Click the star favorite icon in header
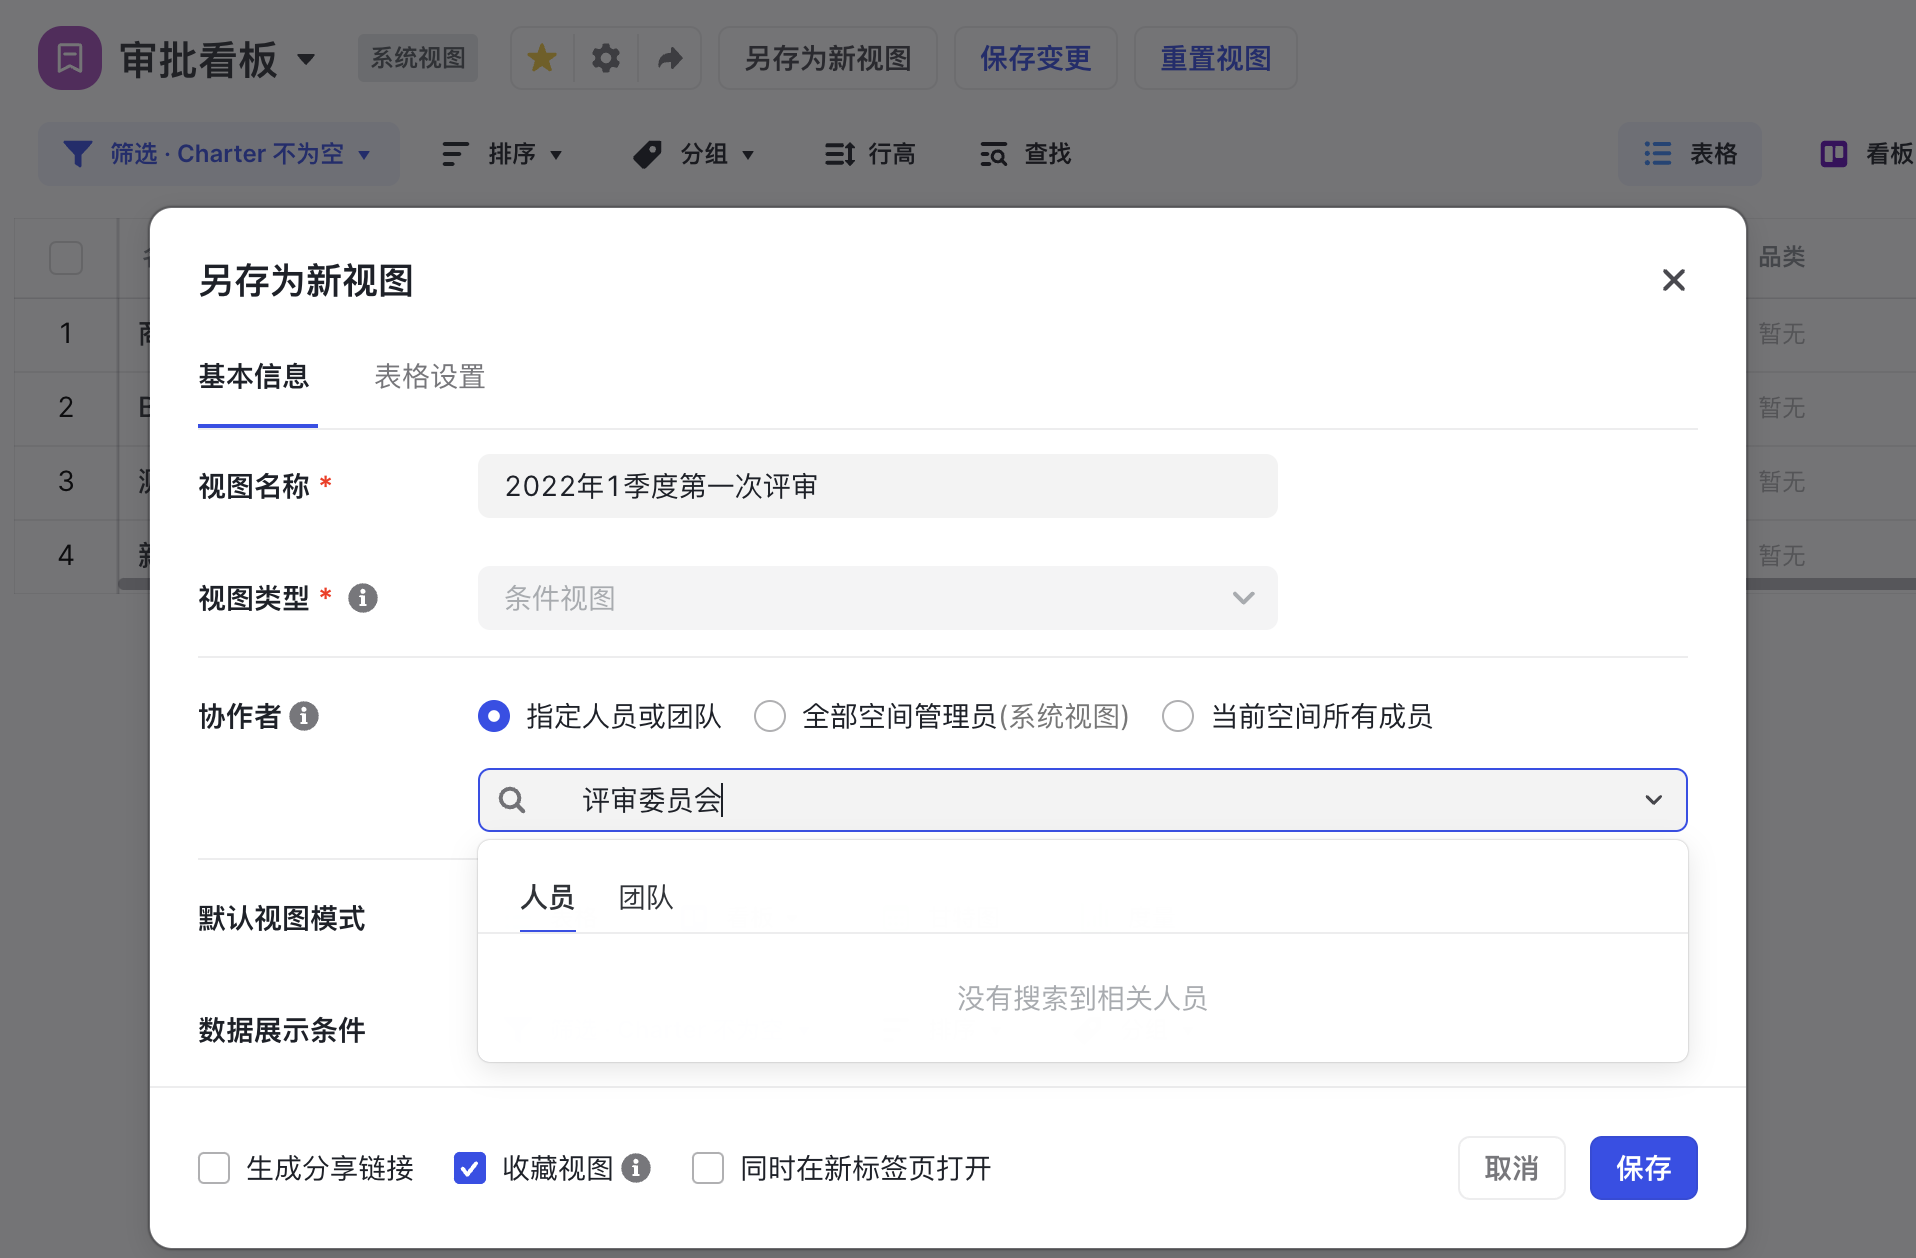This screenshot has height=1258, width=1916. point(542,58)
